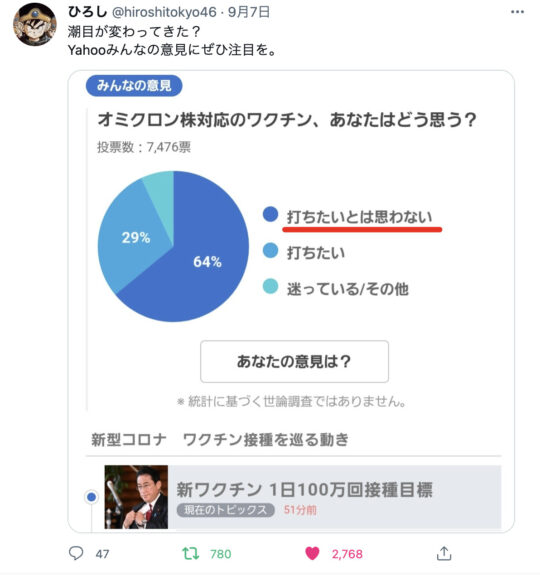Click the dark blue 打ちたいとは思わない legend dot
Image resolution: width=540 pixels, height=575 pixels.
pyautogui.click(x=270, y=214)
